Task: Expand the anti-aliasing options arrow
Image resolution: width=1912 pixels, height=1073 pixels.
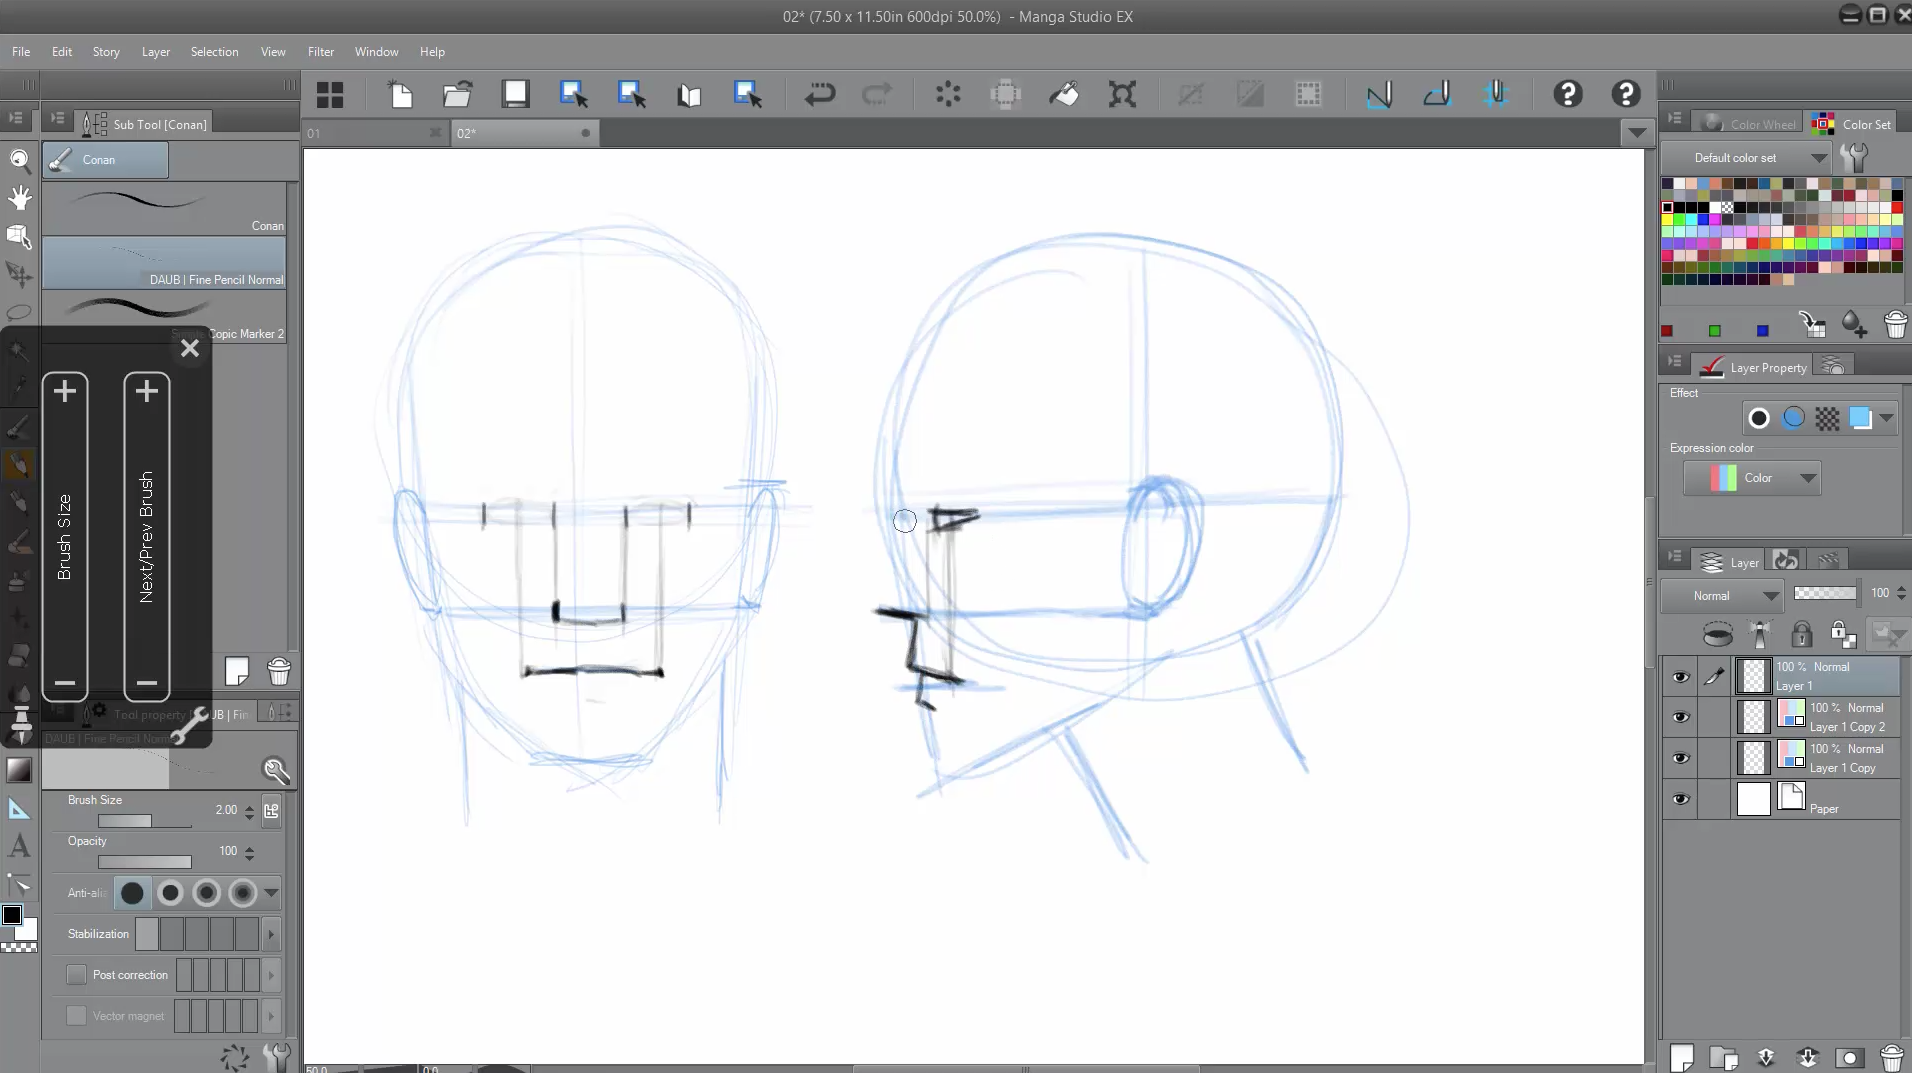Action: click(x=271, y=893)
